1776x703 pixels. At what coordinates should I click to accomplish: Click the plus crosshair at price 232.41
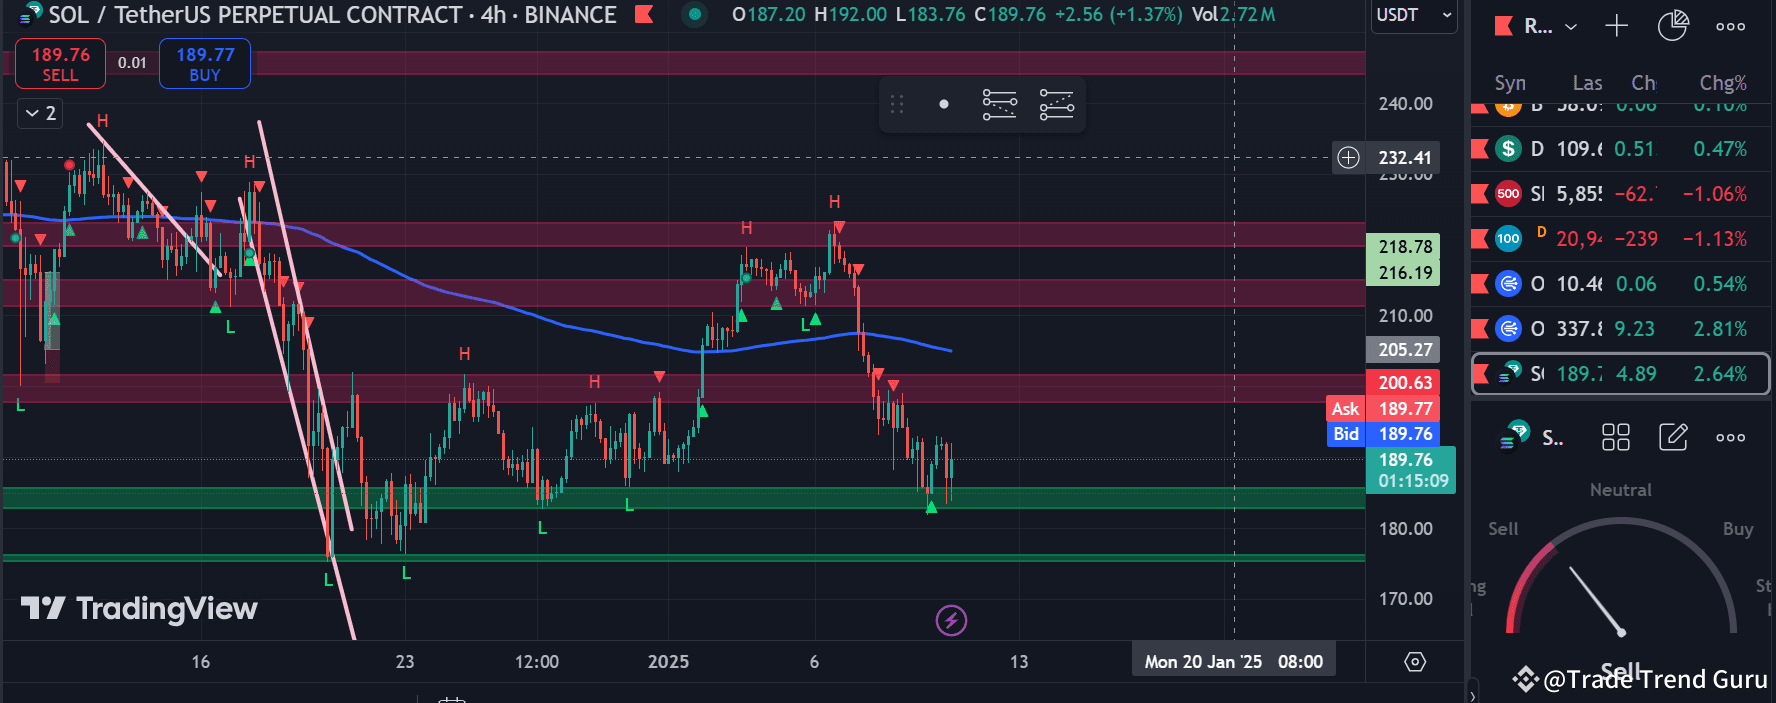(x=1348, y=157)
